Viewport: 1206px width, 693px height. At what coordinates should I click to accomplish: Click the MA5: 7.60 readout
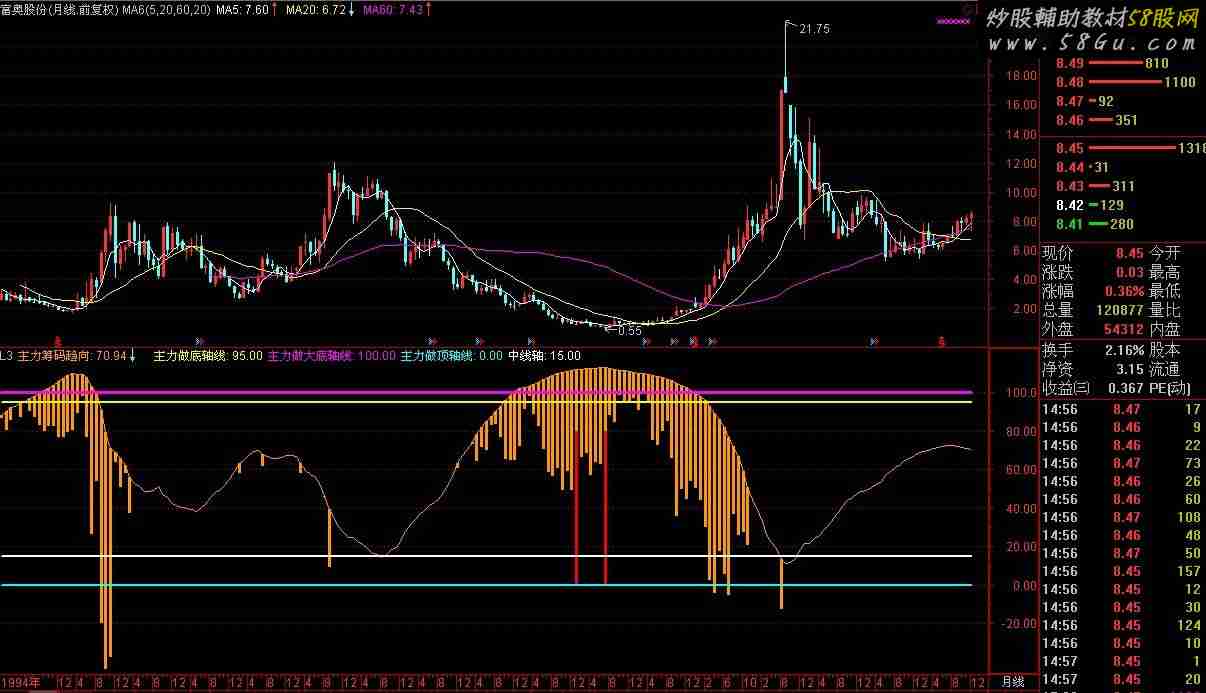point(242,9)
